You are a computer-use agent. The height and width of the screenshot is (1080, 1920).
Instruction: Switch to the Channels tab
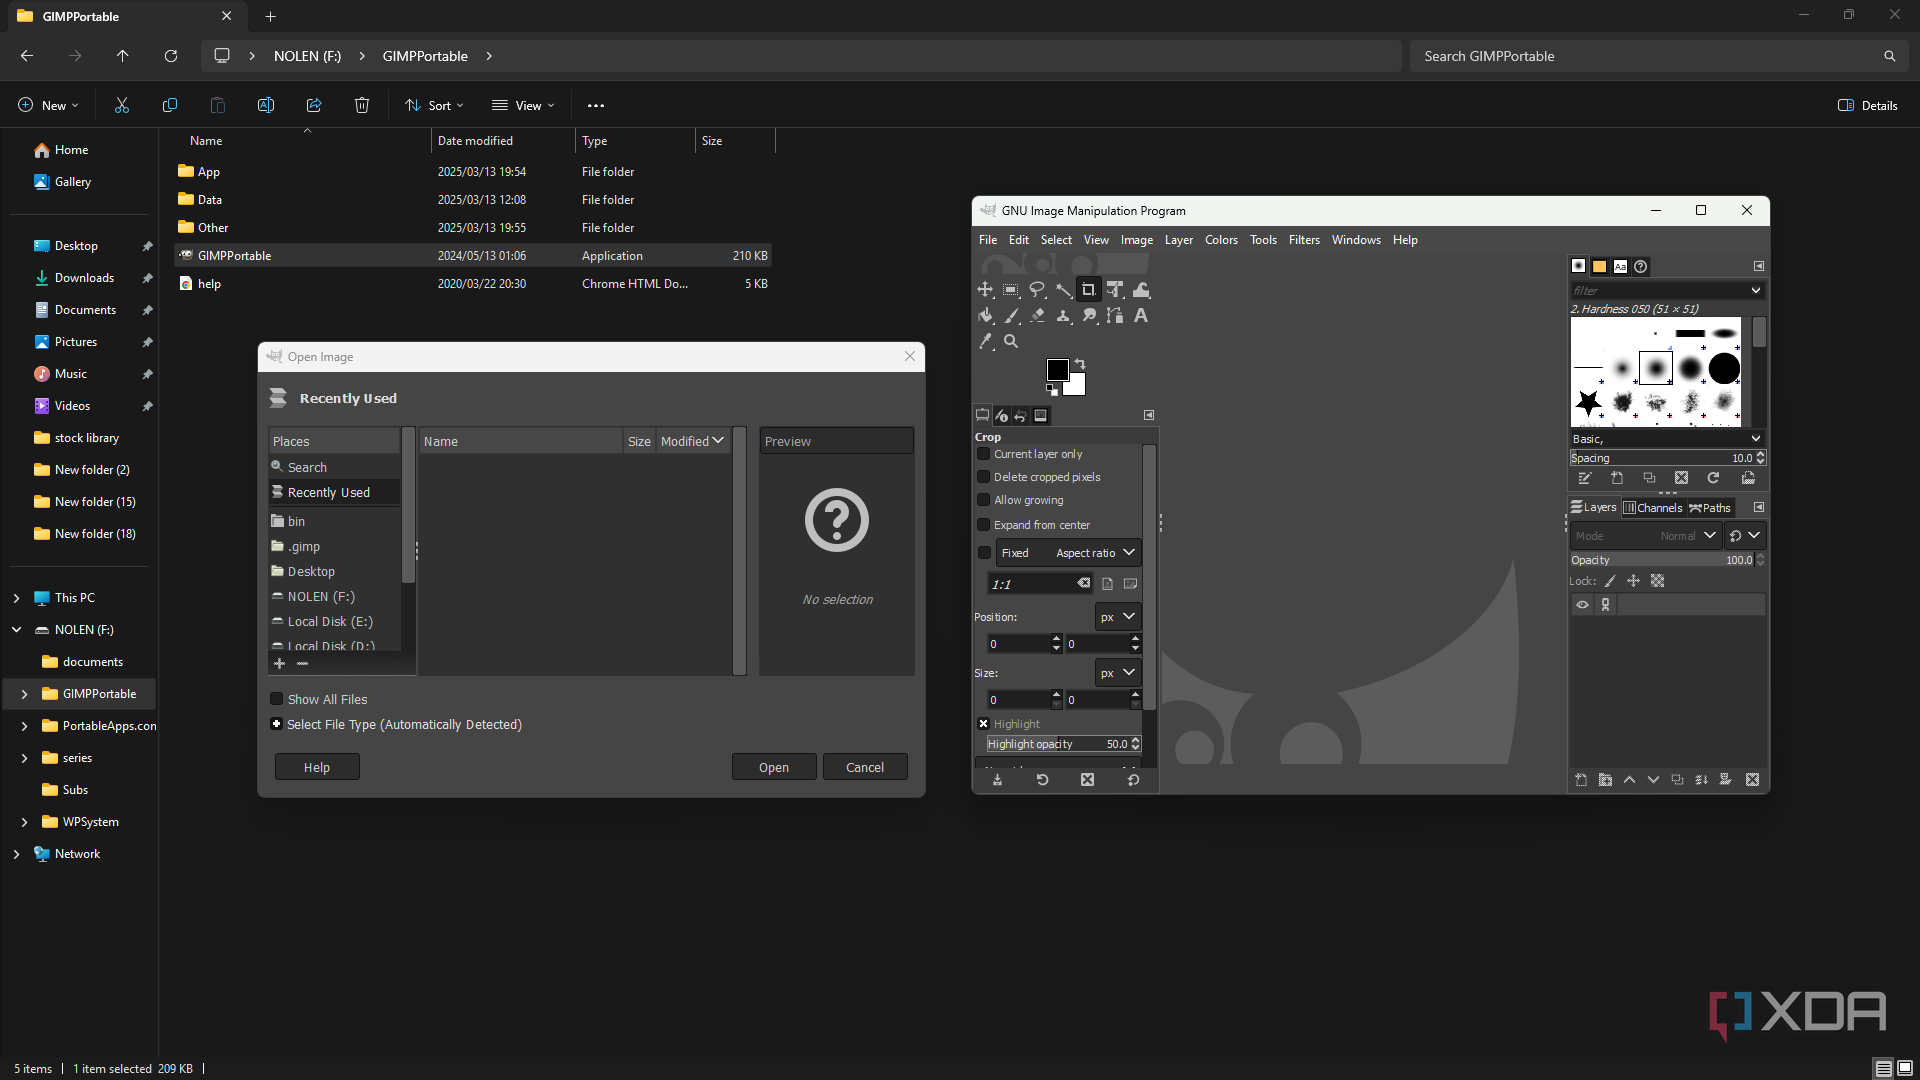pyautogui.click(x=1653, y=508)
